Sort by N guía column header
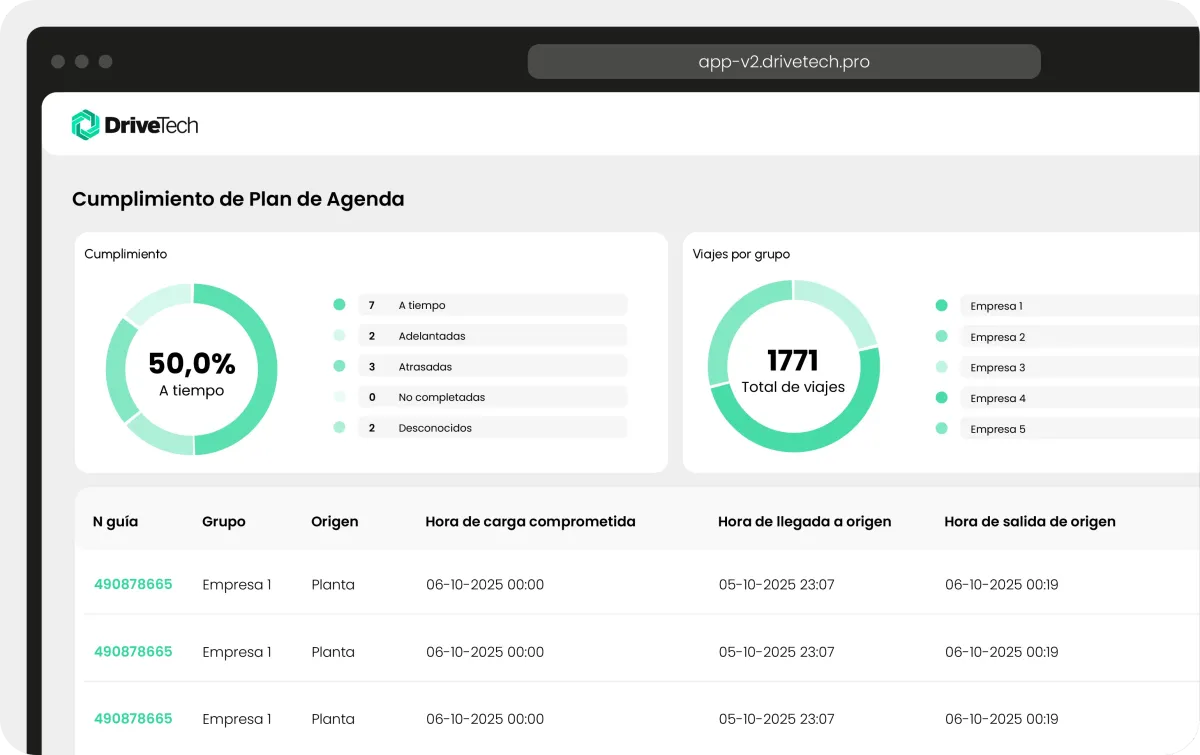 coord(115,522)
